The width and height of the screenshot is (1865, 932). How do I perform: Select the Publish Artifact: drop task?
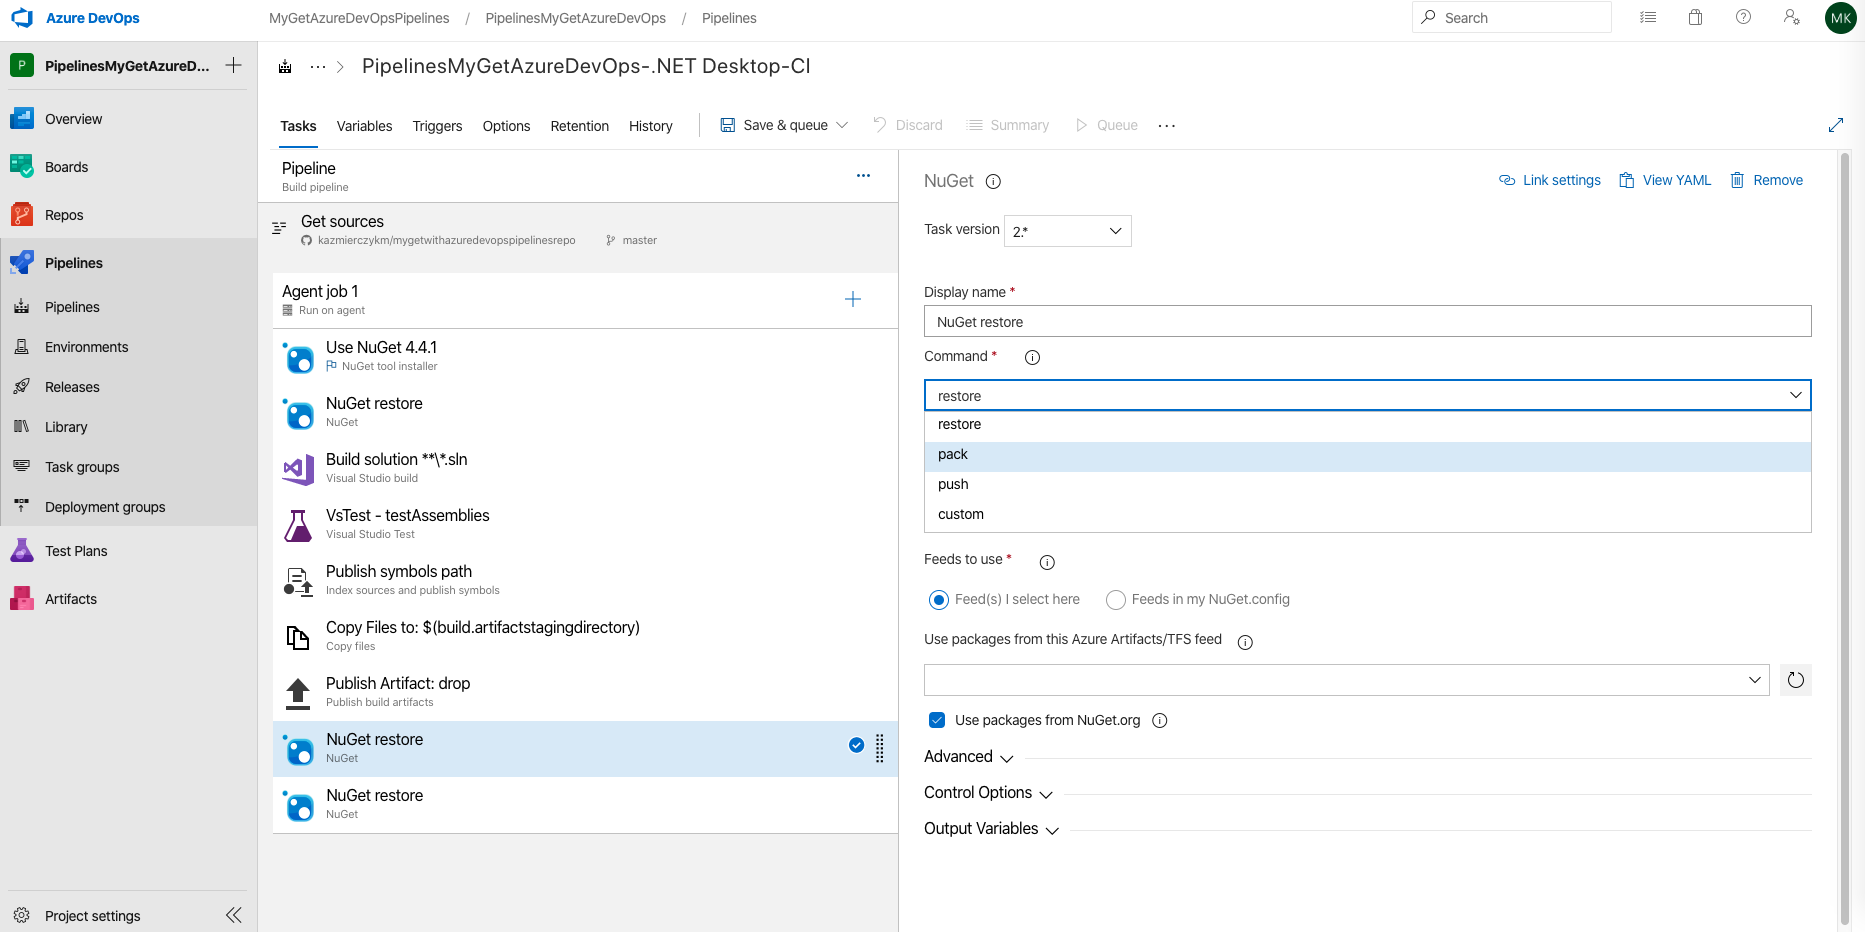pos(585,693)
